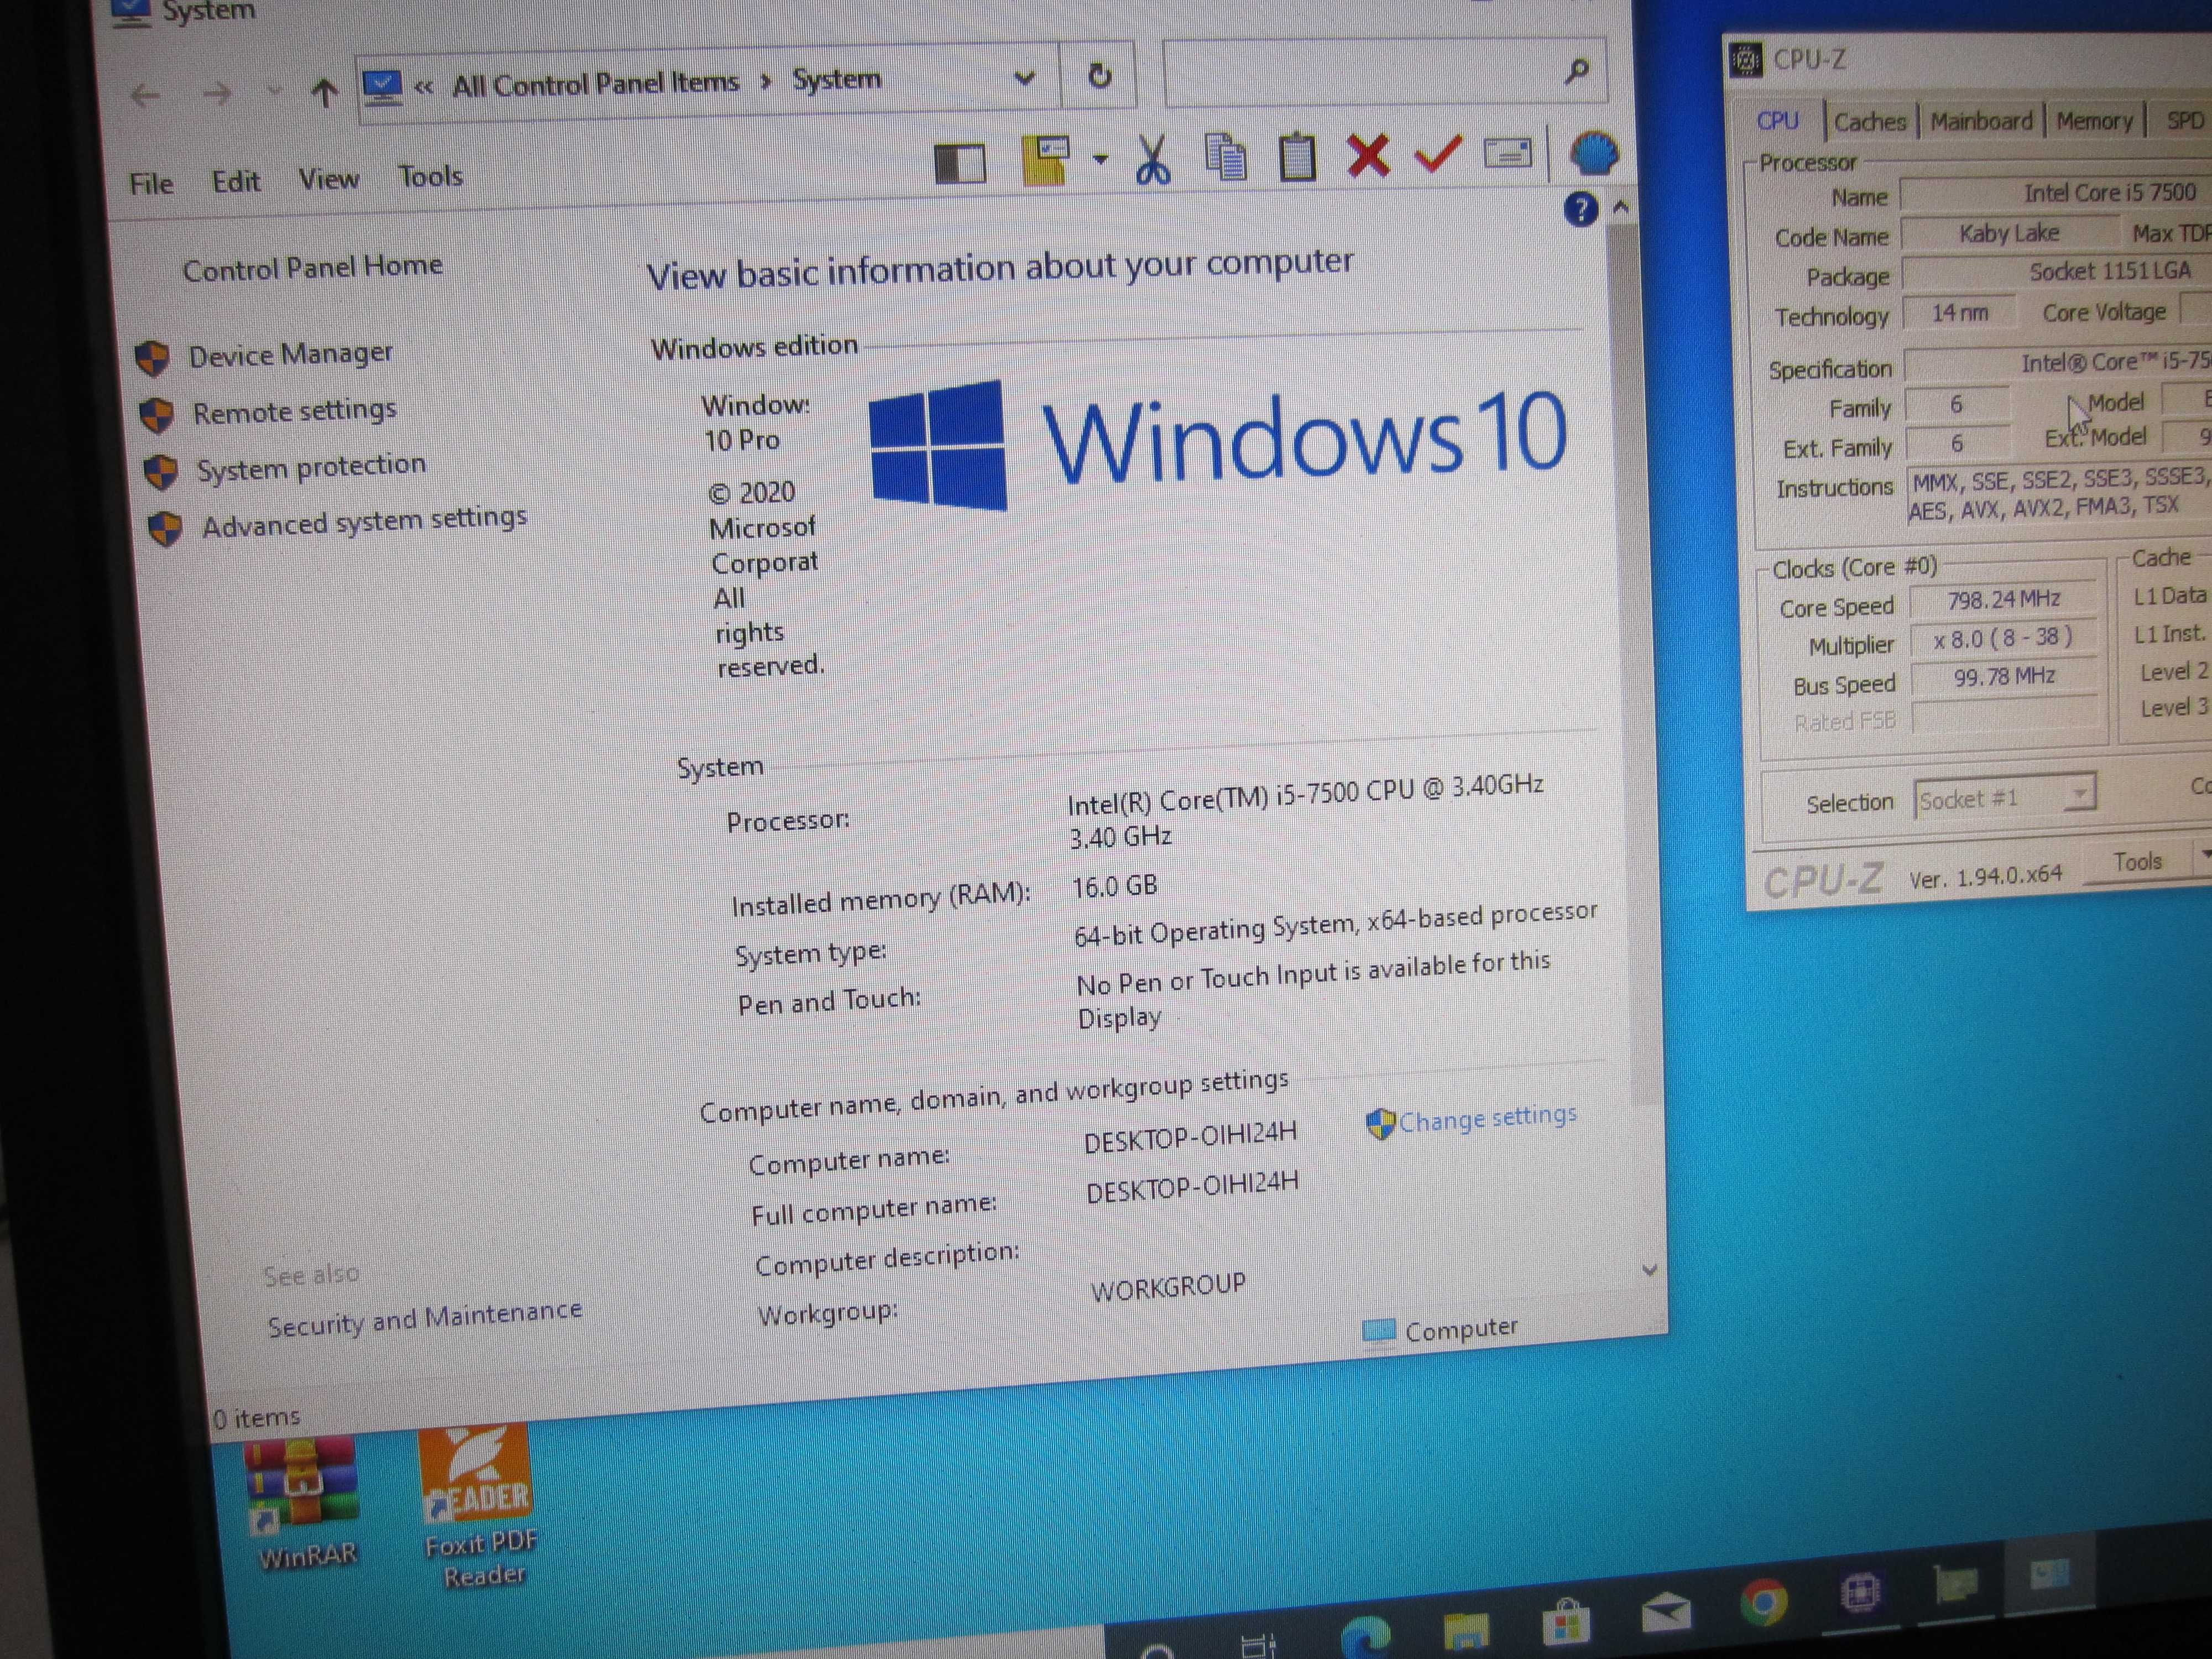
Task: Click the green expansion card taskbar icon
Action: tap(1955, 1583)
